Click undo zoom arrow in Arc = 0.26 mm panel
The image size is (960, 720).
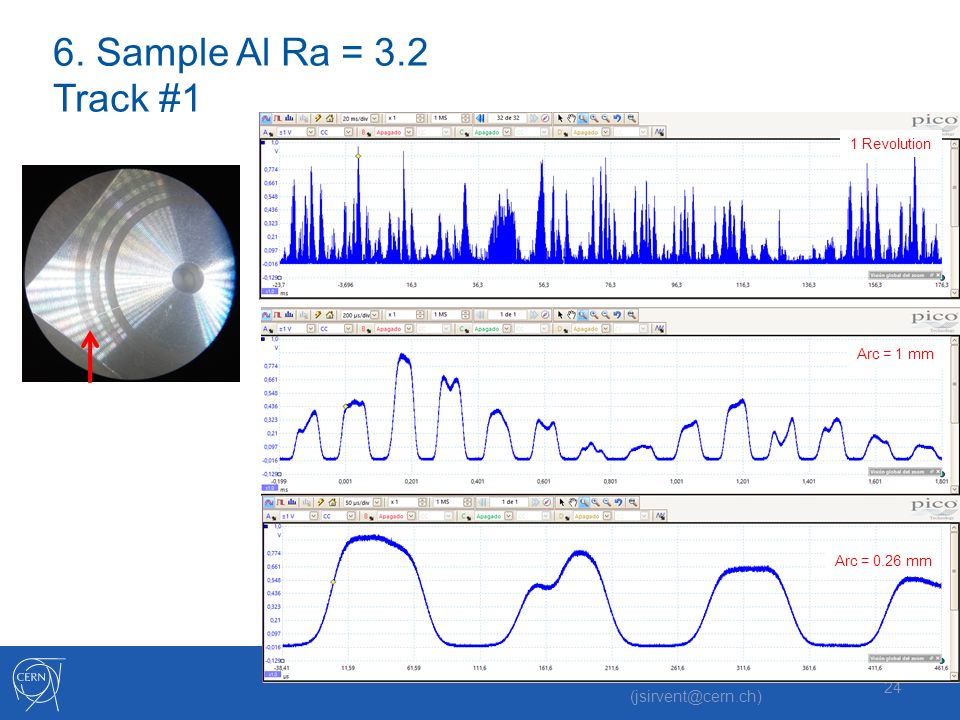pos(618,502)
